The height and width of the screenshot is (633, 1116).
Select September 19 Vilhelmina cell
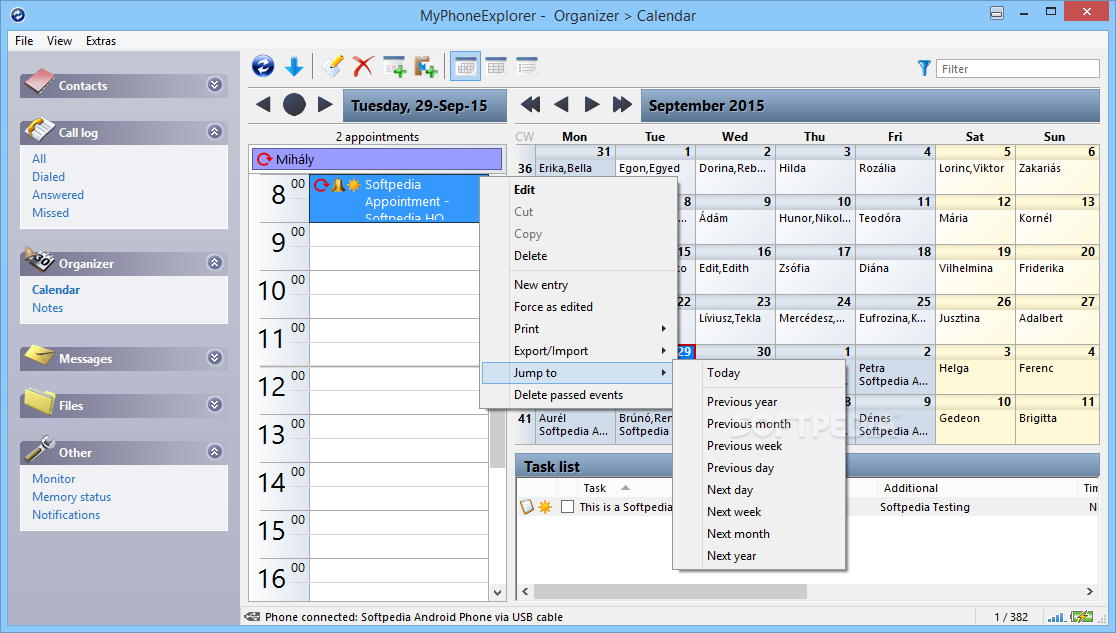point(975,269)
